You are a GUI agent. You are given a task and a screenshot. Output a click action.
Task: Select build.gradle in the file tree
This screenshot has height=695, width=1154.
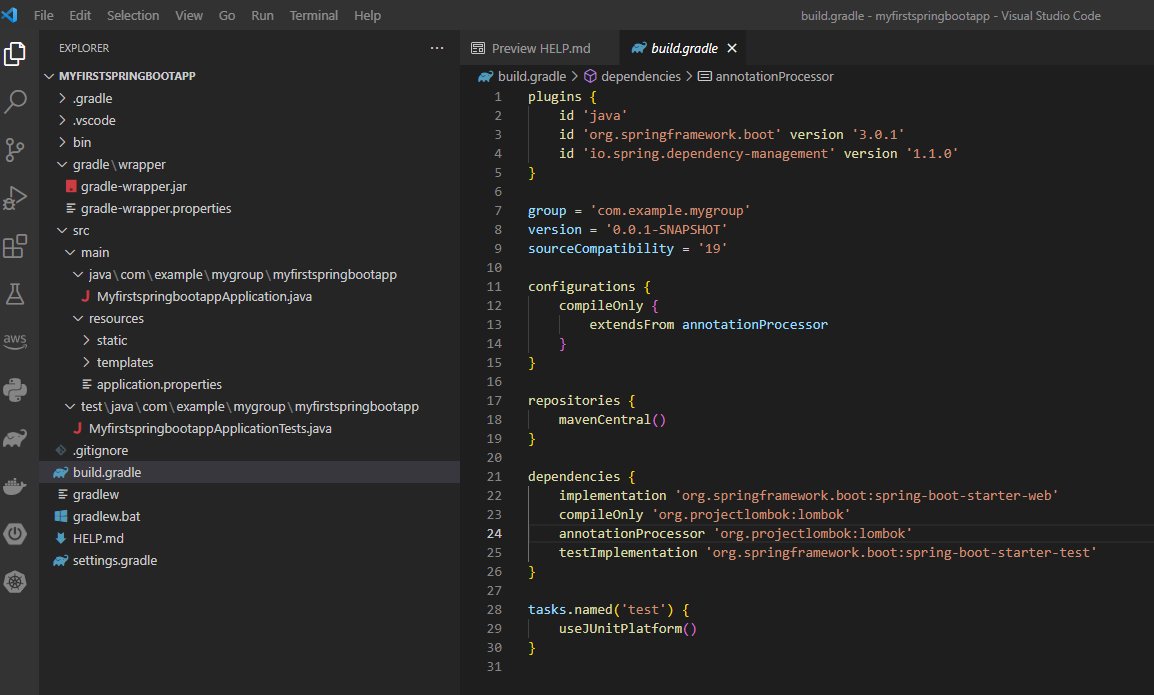[250, 472]
